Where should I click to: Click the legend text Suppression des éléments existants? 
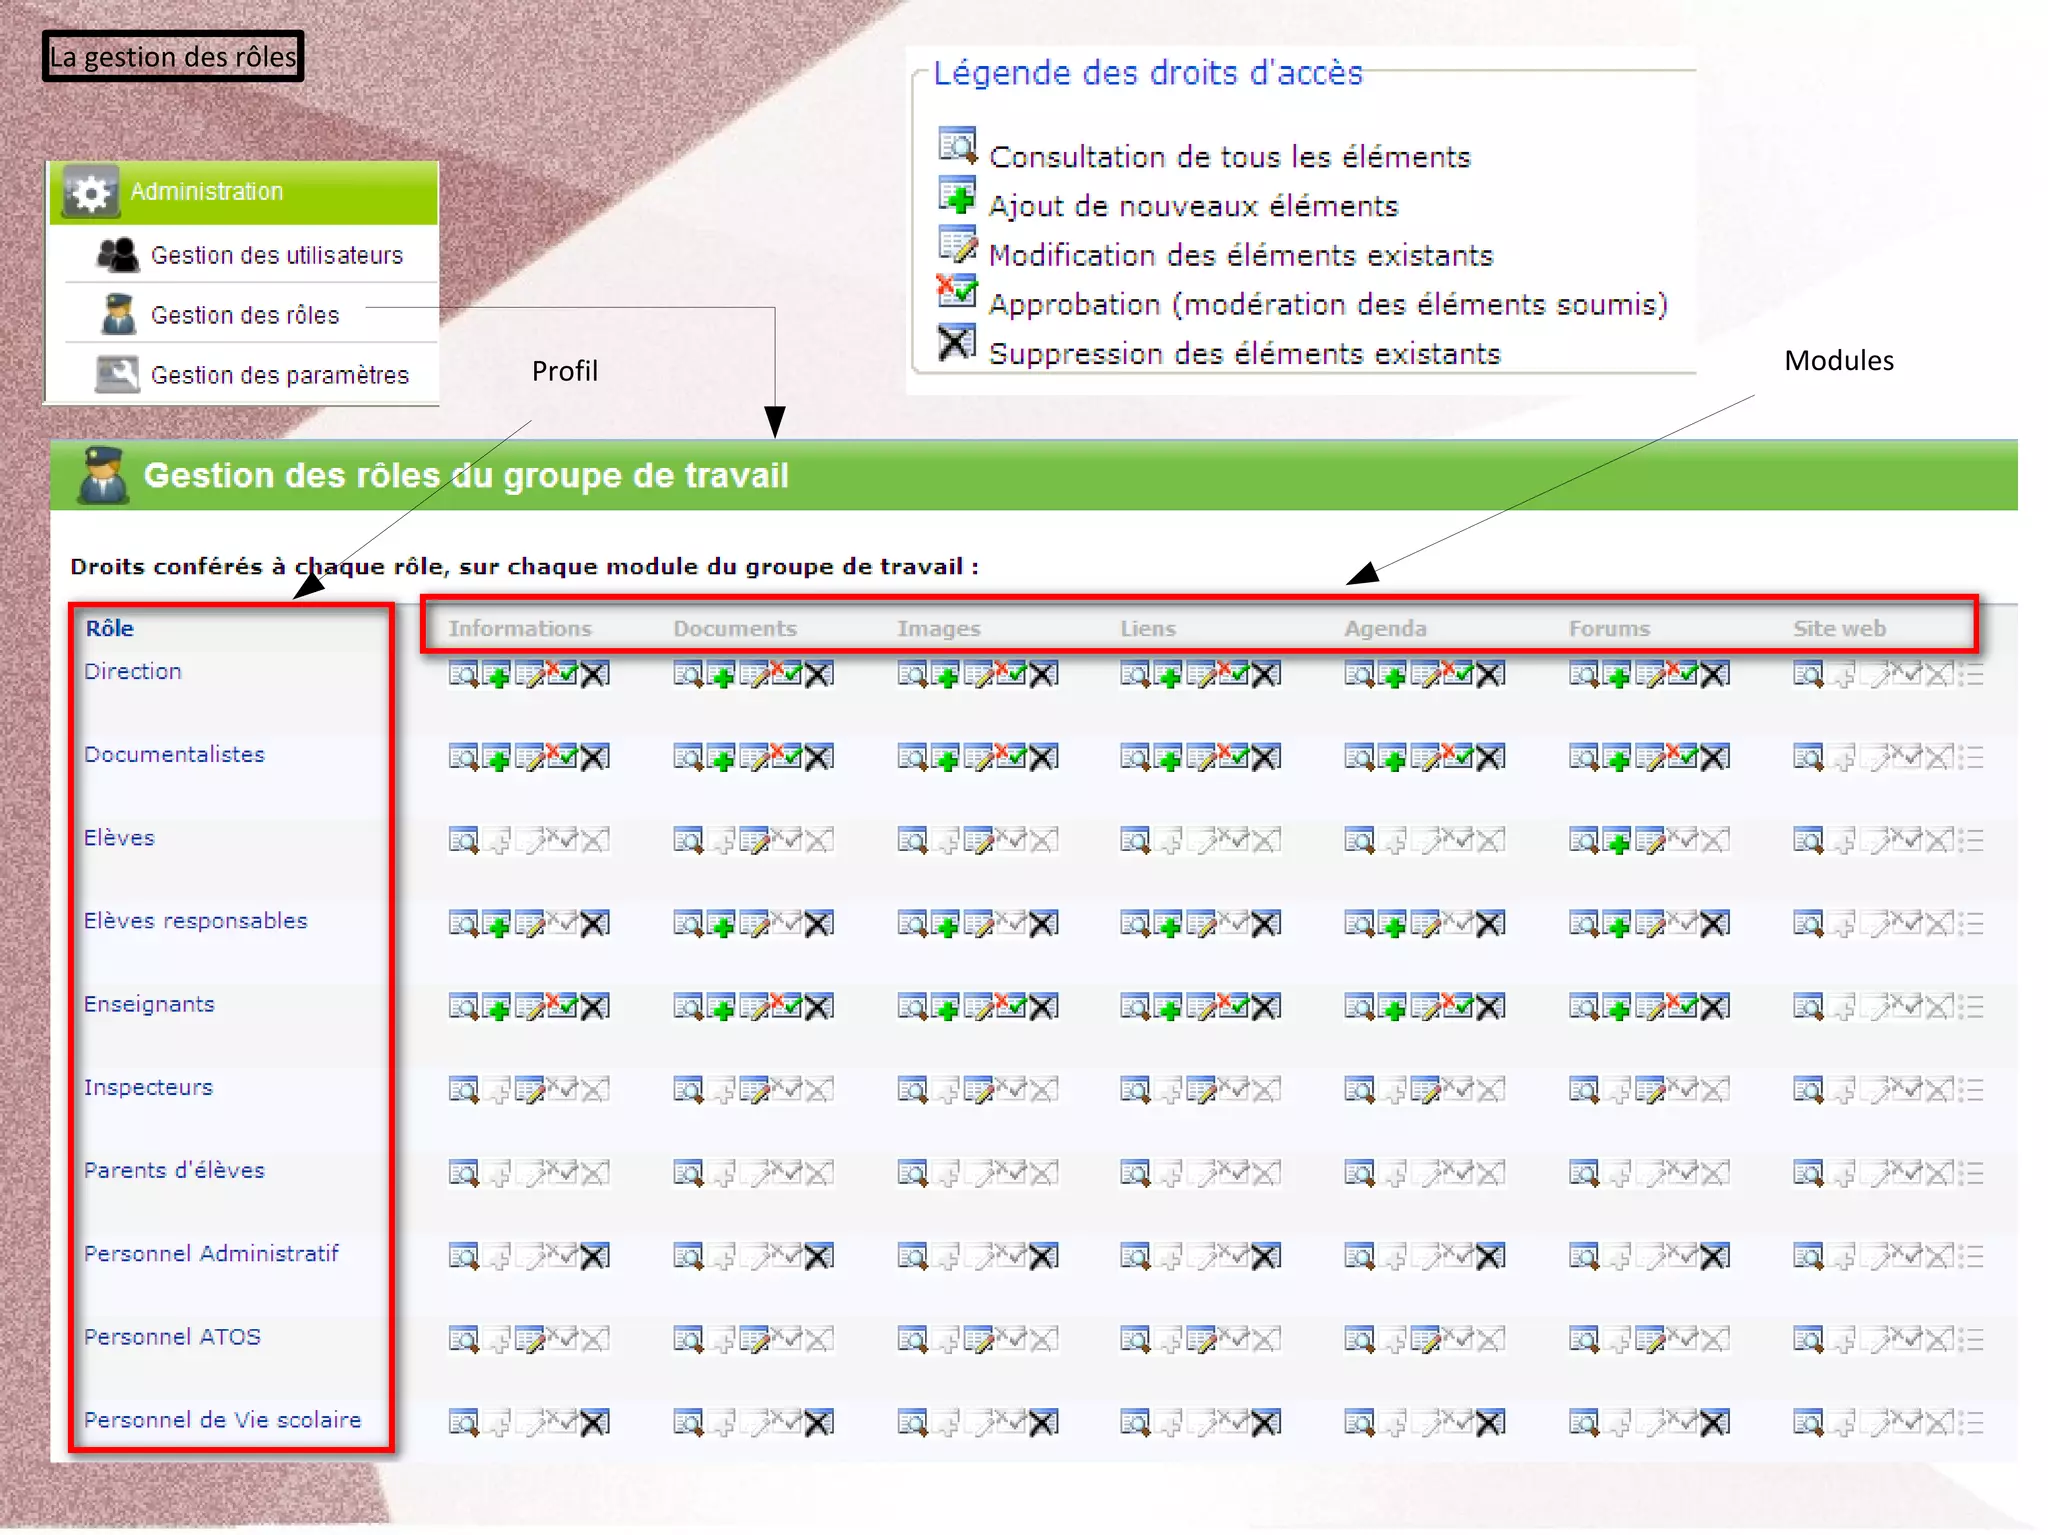(1245, 354)
